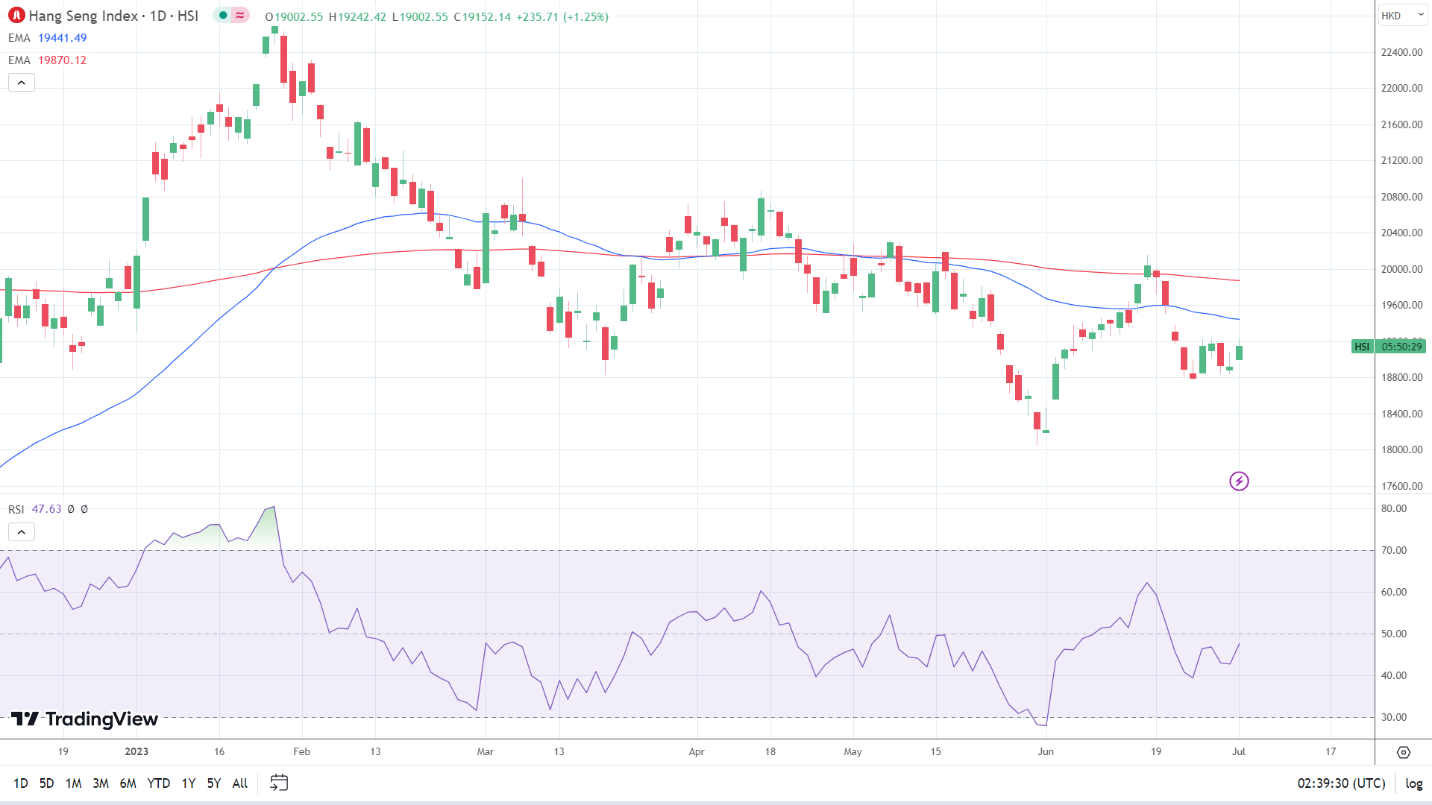Image resolution: width=1432 pixels, height=805 pixels.
Task: Select the All time range
Action: pos(240,783)
